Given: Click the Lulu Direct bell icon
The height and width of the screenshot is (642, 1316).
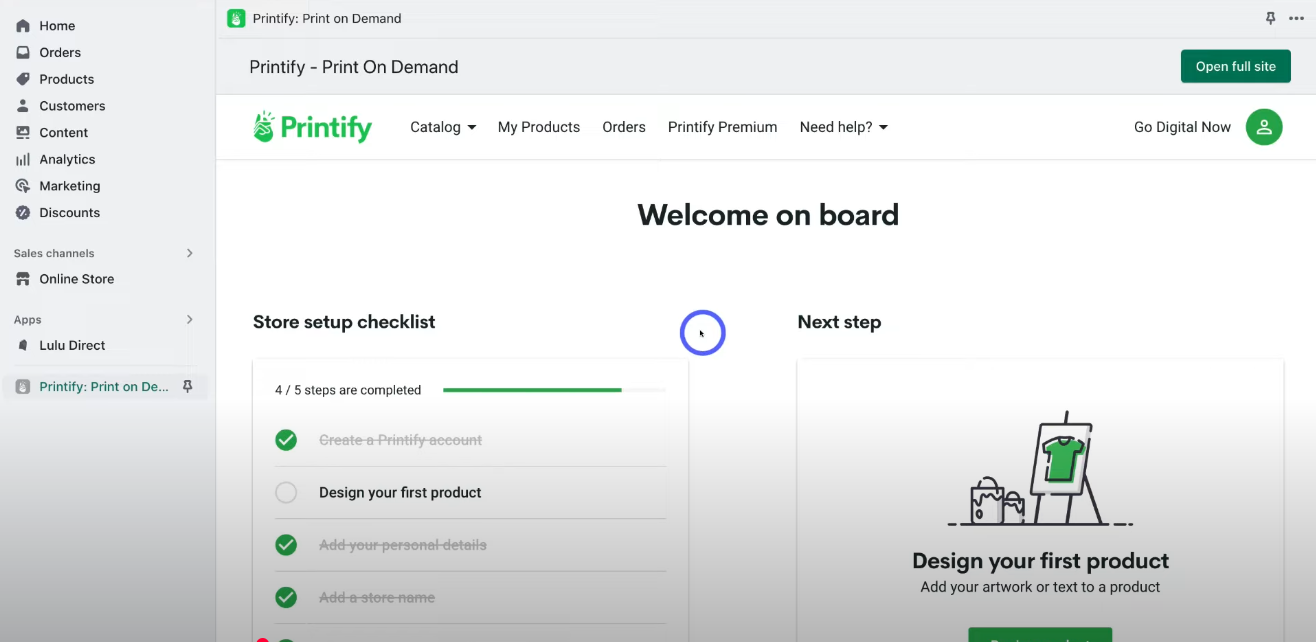Looking at the screenshot, I should [23, 345].
